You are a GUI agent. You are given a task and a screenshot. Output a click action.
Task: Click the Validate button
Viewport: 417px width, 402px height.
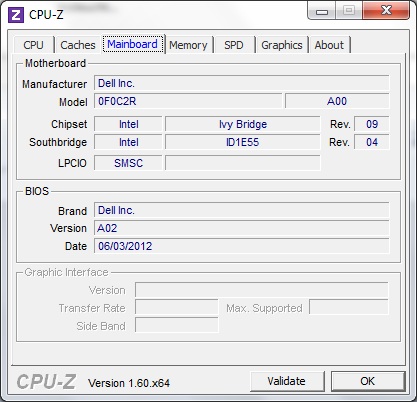287,381
